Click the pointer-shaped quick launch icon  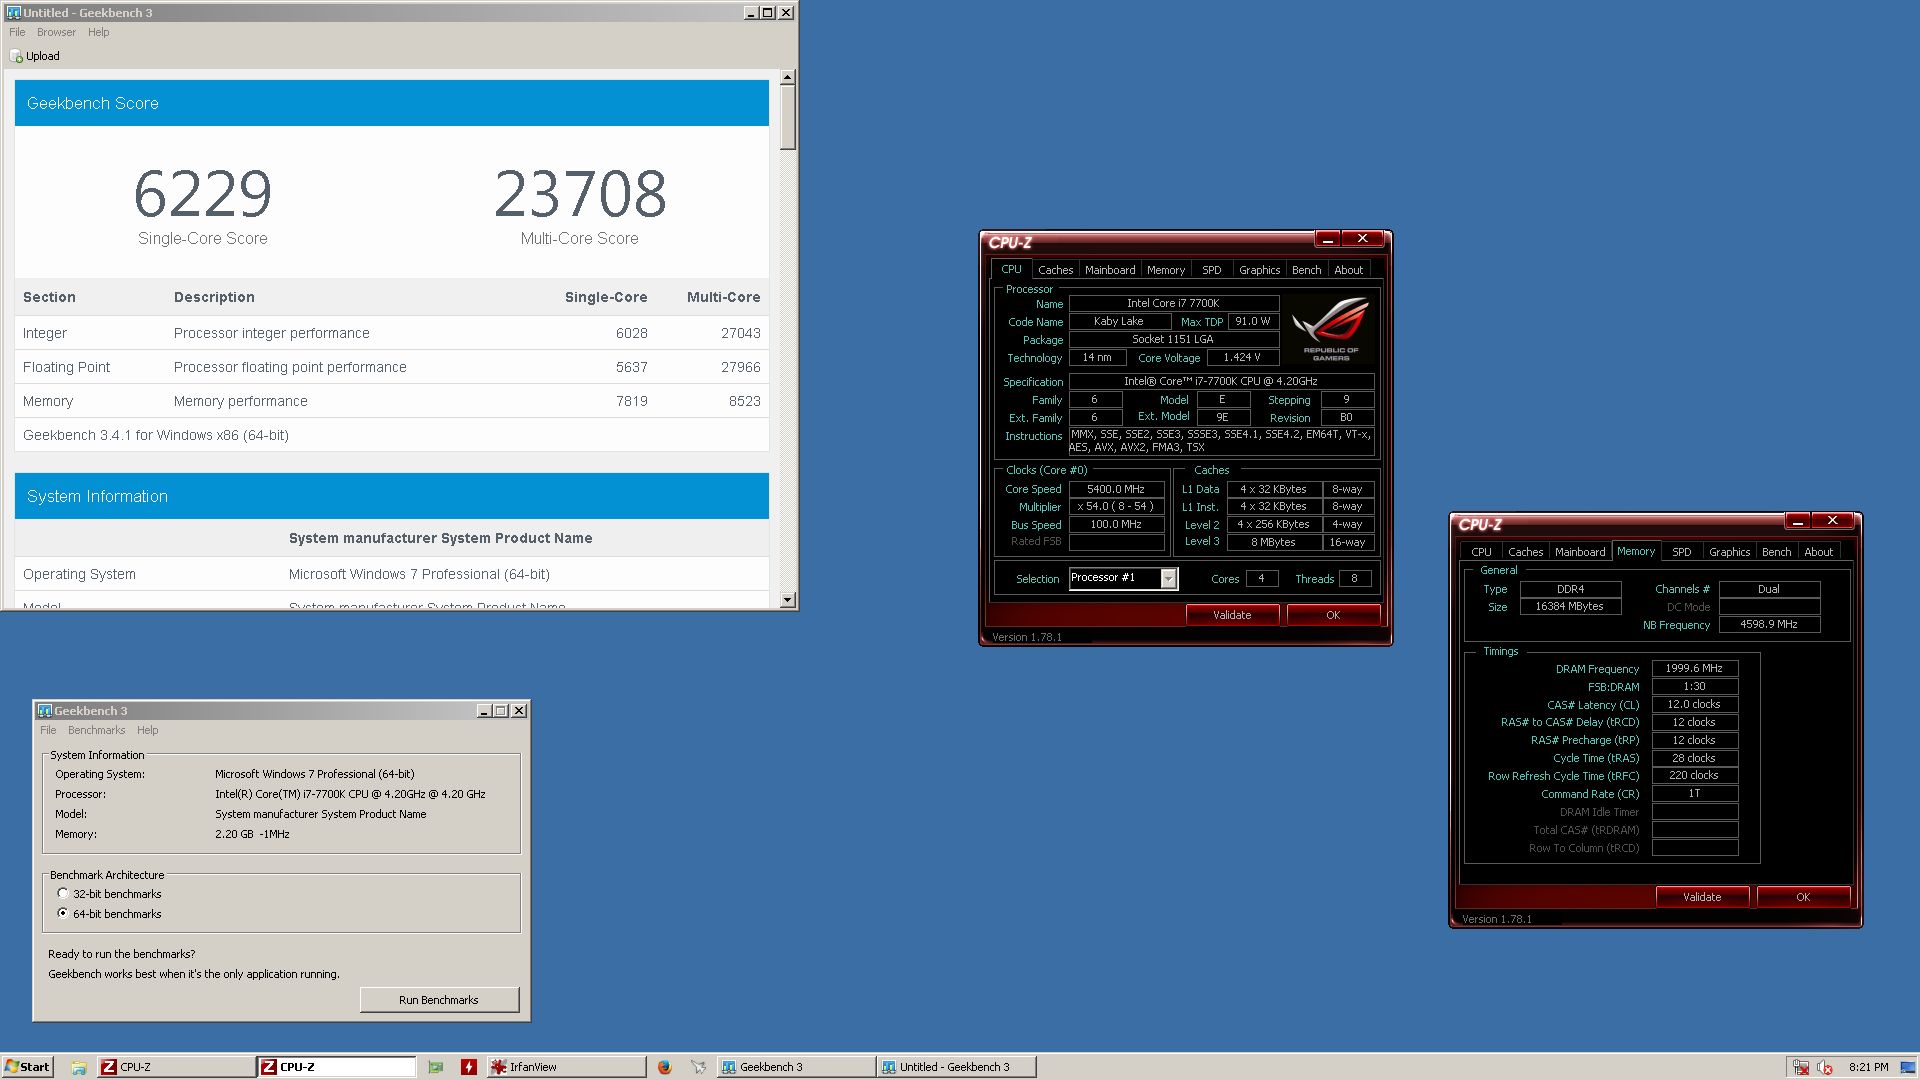pos(698,1067)
